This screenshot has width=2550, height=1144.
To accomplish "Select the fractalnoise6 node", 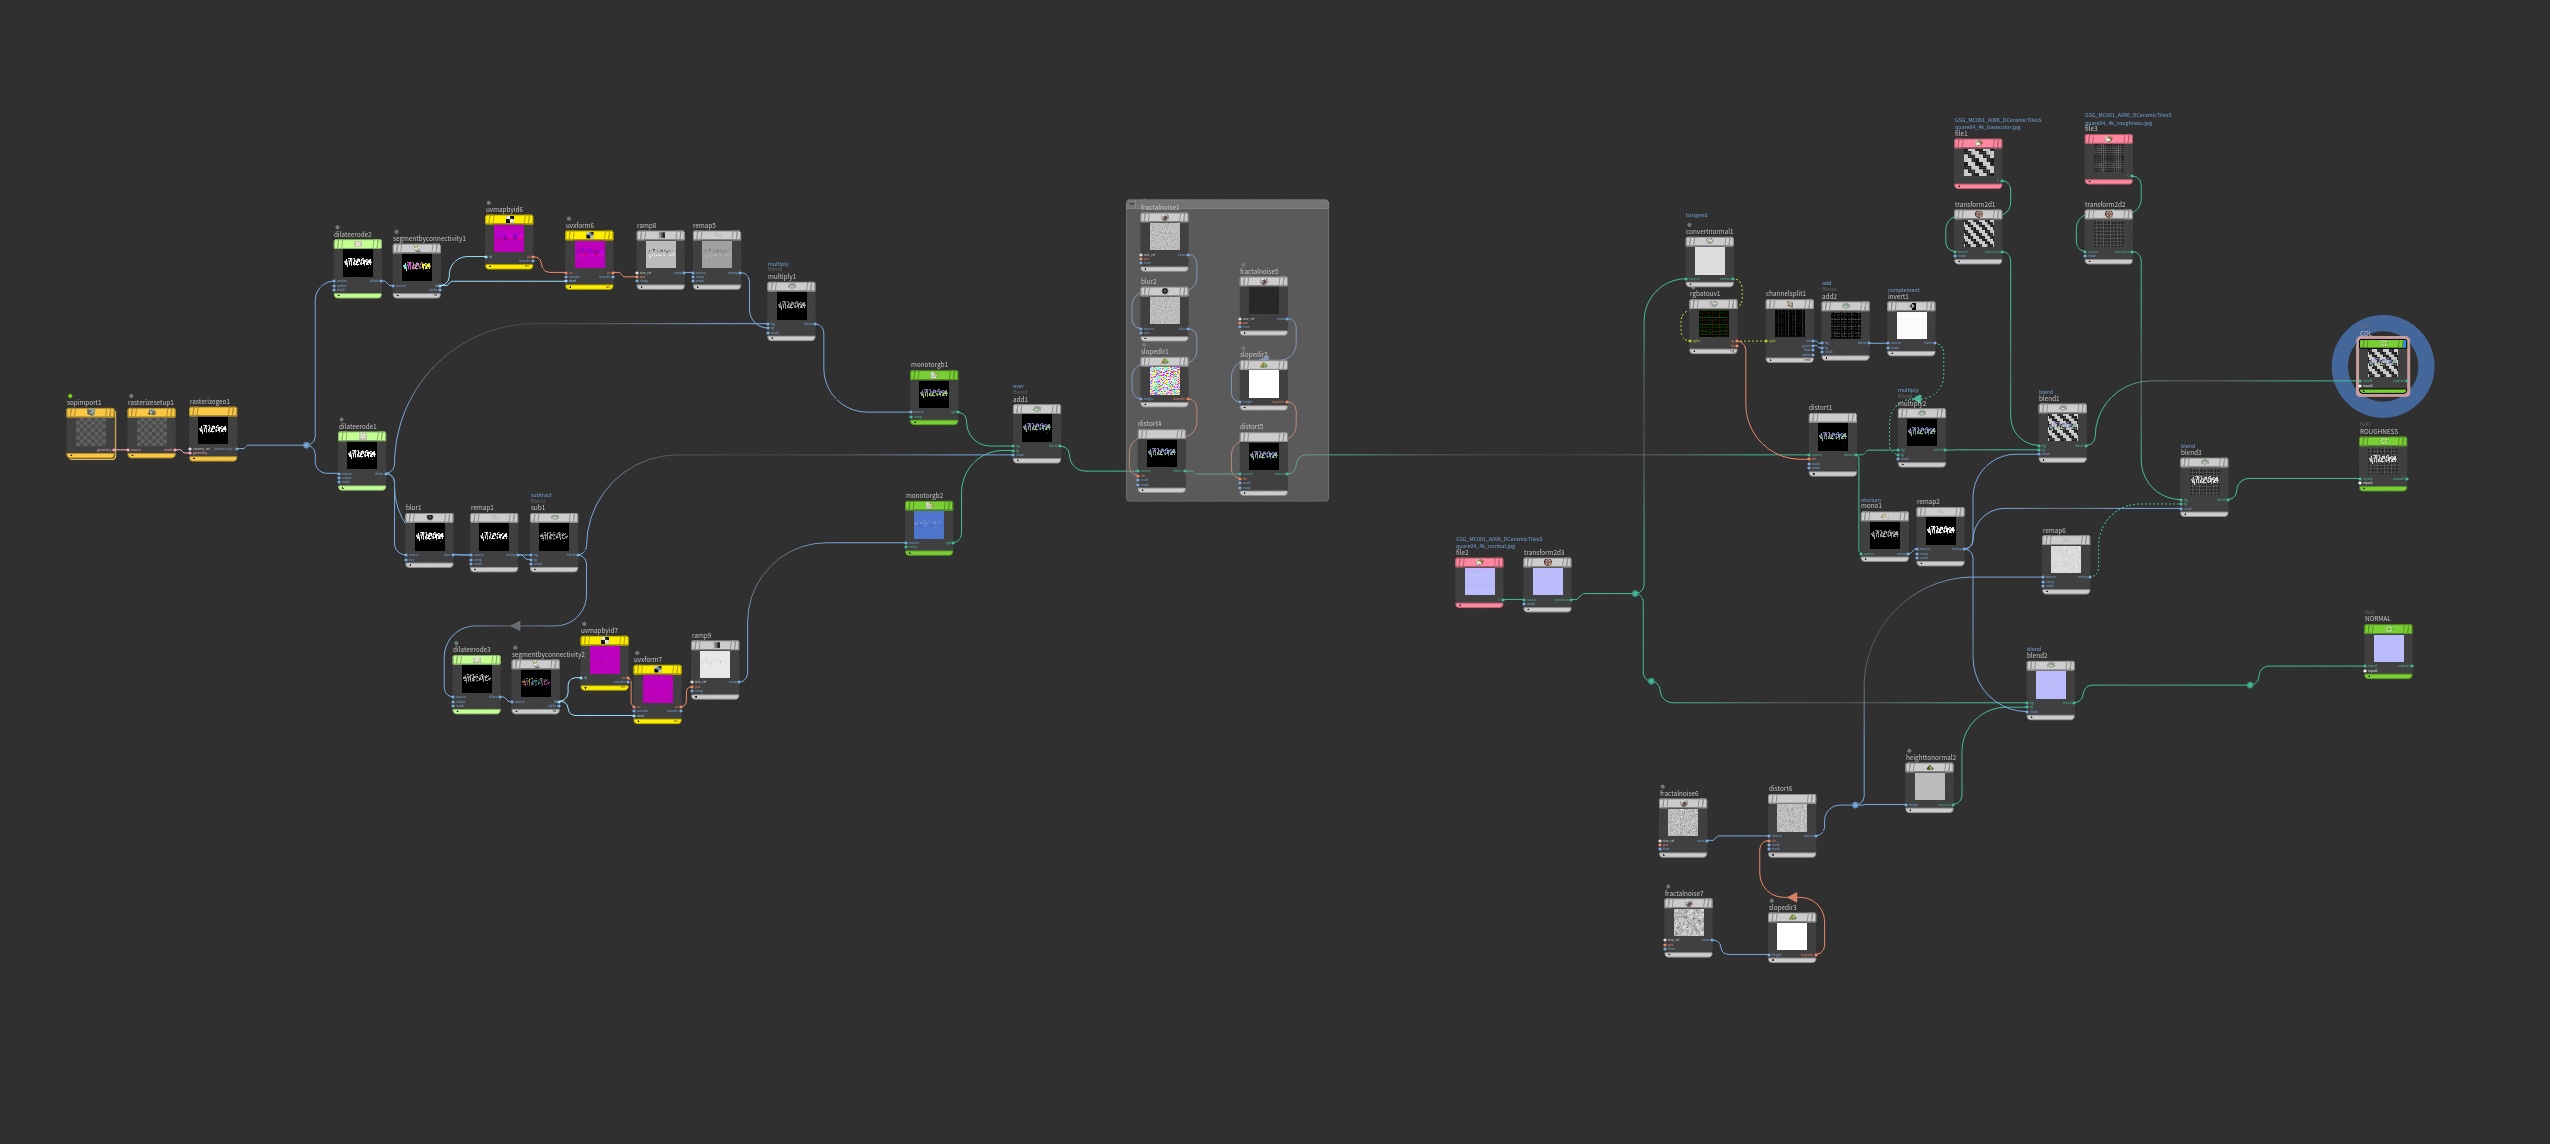I will pos(1684,829).
